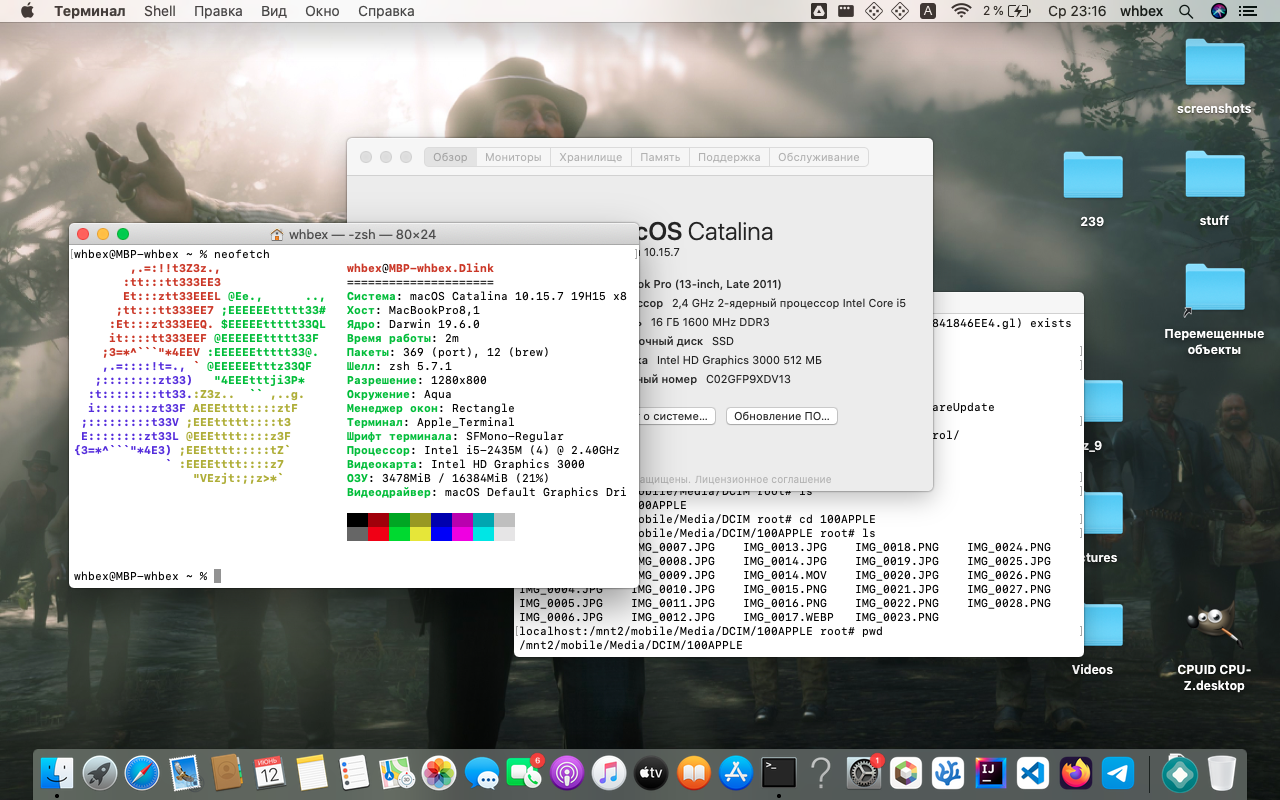Screen dimensions: 1280x800
Task: Open the Notes app in Dock
Action: click(x=312, y=773)
